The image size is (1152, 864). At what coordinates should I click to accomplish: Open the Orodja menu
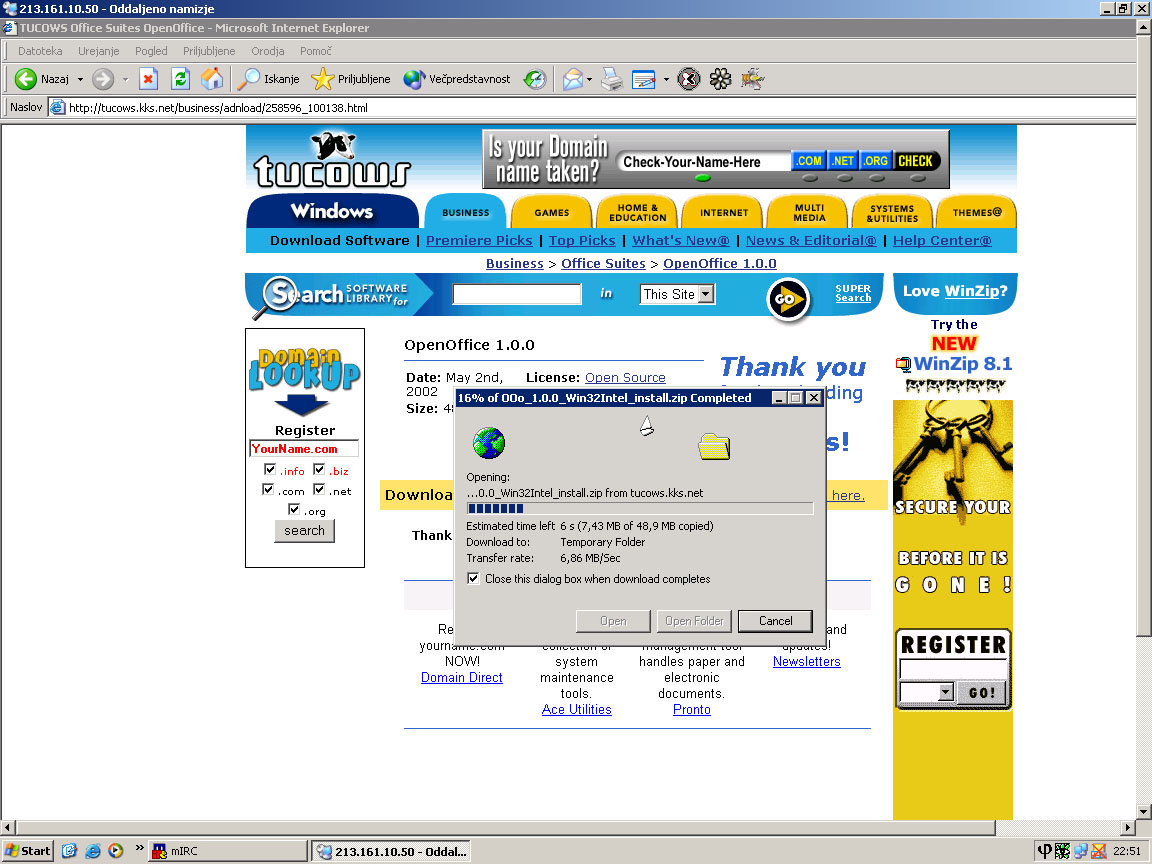click(x=268, y=51)
